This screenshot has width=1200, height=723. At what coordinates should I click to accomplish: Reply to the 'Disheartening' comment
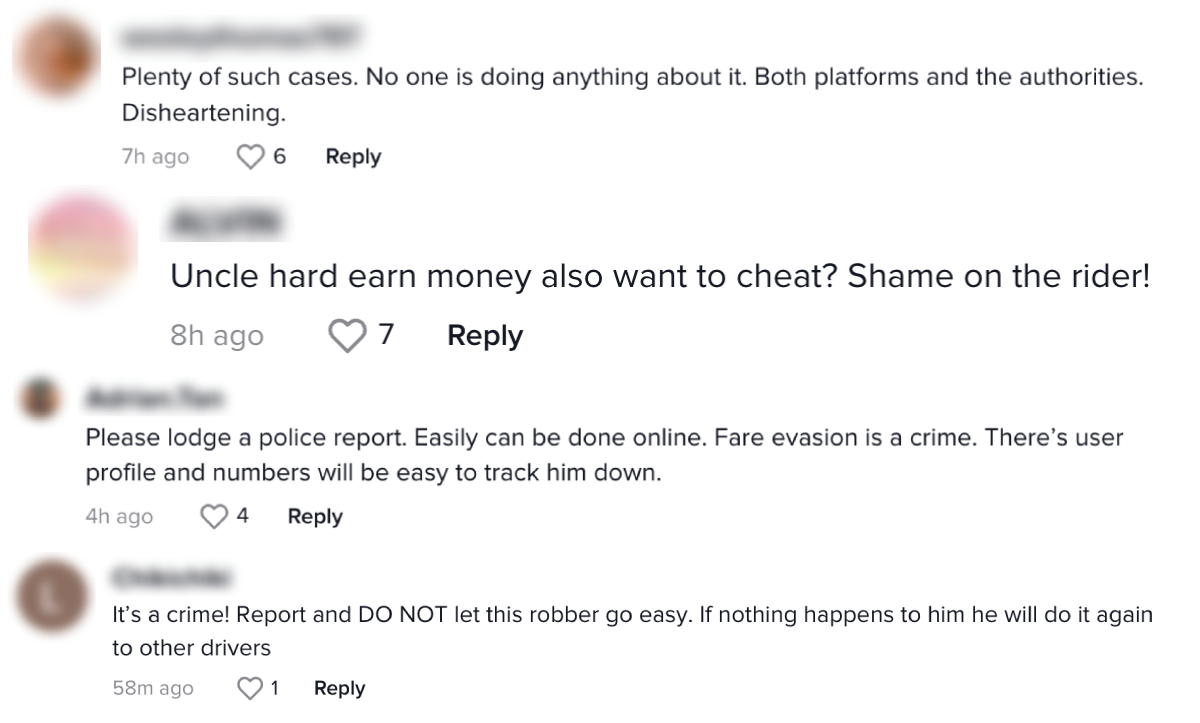(x=353, y=157)
